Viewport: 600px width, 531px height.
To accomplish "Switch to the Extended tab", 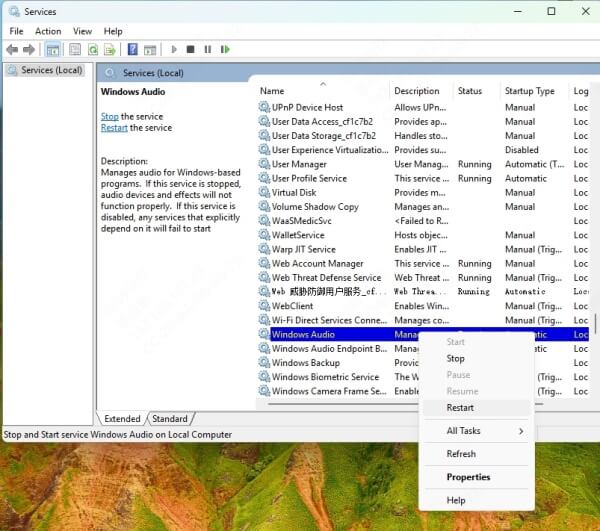I will pyautogui.click(x=122, y=419).
